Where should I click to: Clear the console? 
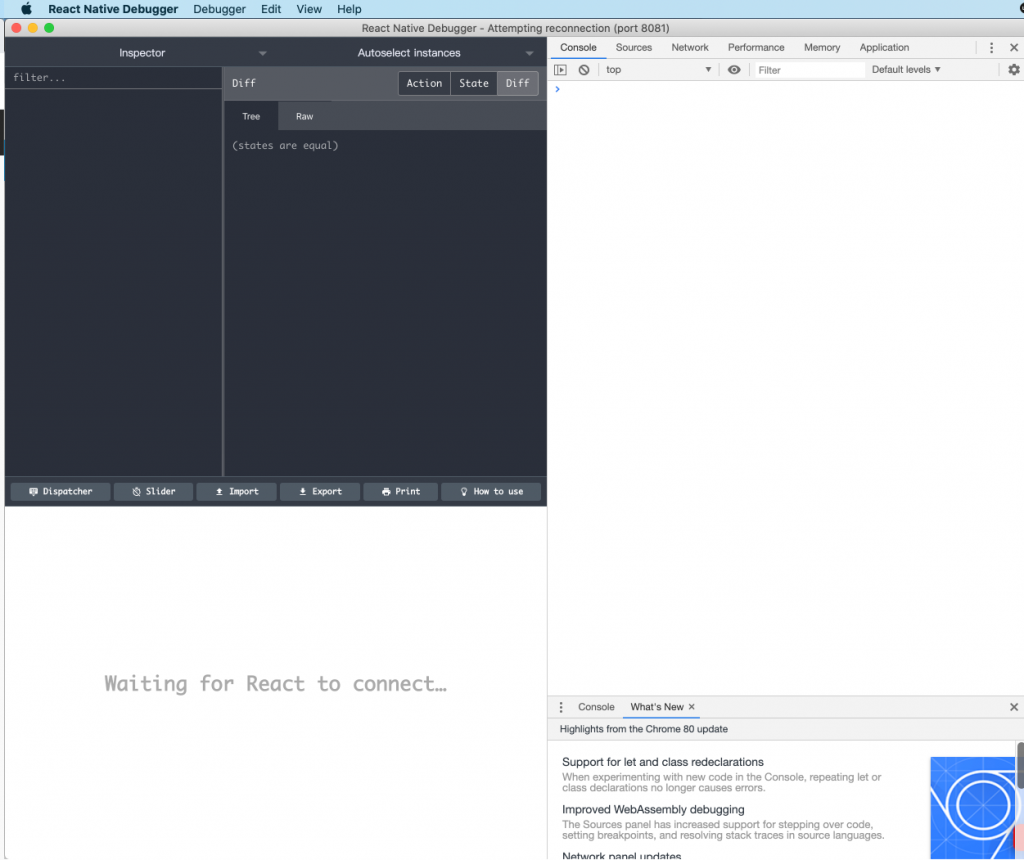point(584,70)
